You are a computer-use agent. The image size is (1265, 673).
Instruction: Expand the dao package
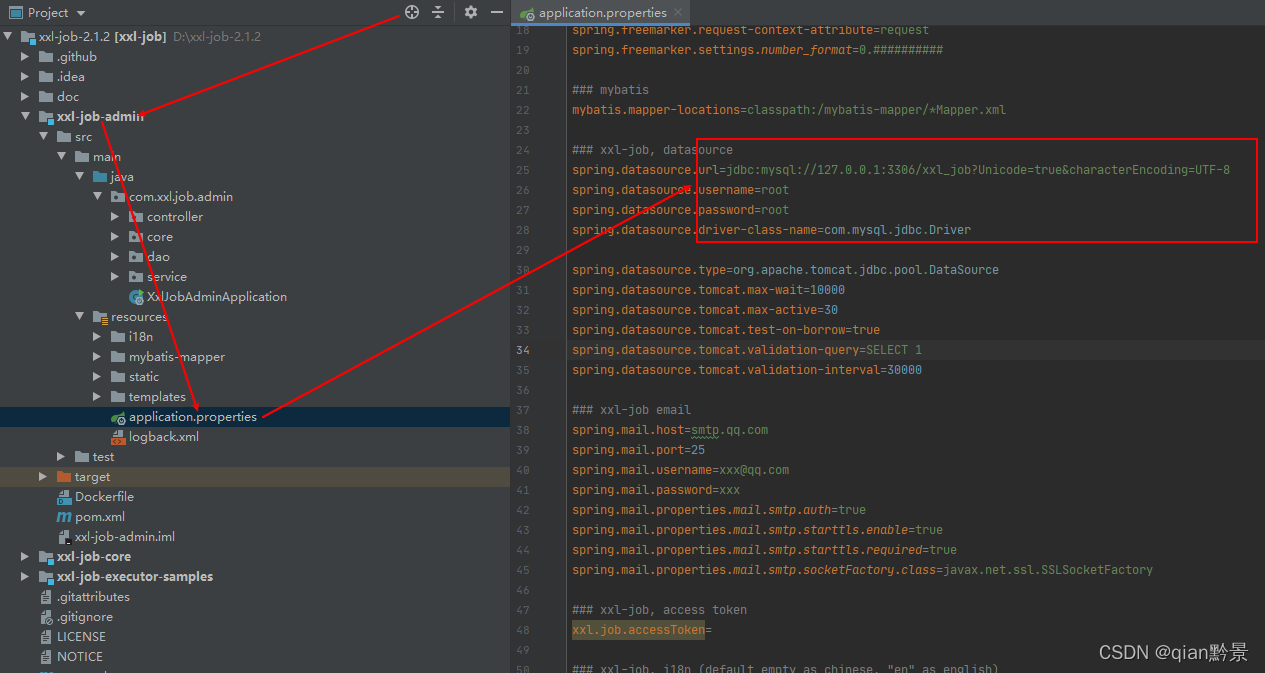click(x=116, y=257)
